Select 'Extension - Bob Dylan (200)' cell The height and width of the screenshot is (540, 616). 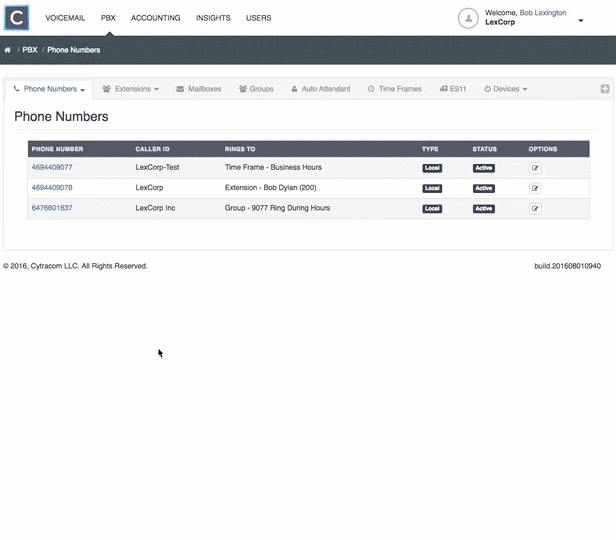tap(271, 188)
